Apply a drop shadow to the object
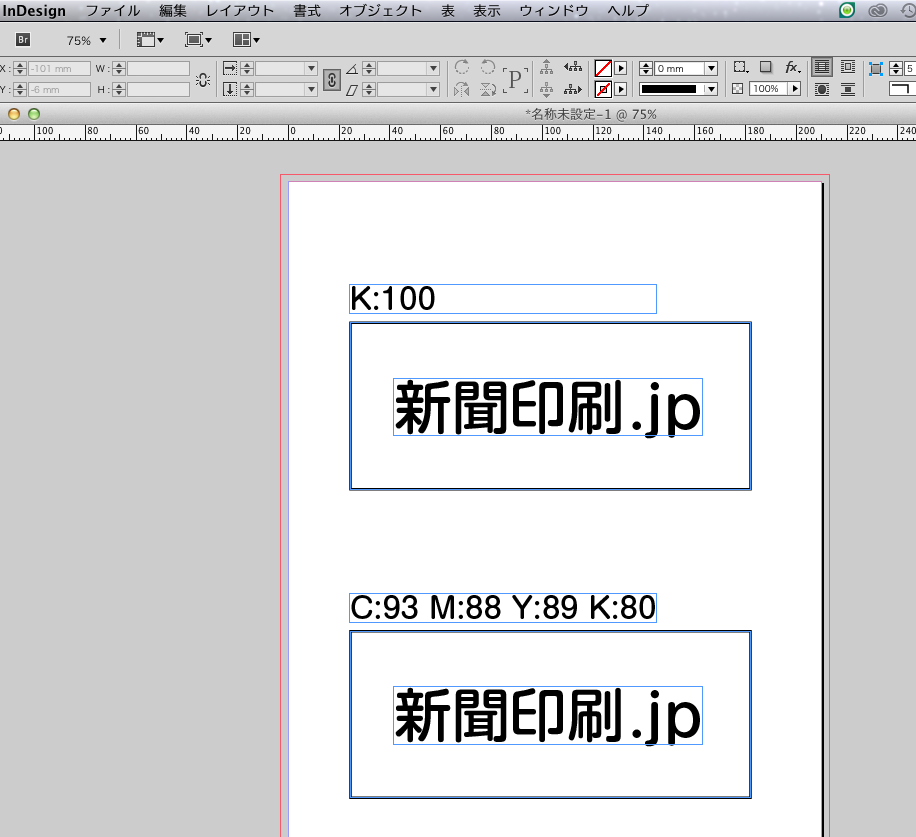The width and height of the screenshot is (916, 837). [x=766, y=67]
